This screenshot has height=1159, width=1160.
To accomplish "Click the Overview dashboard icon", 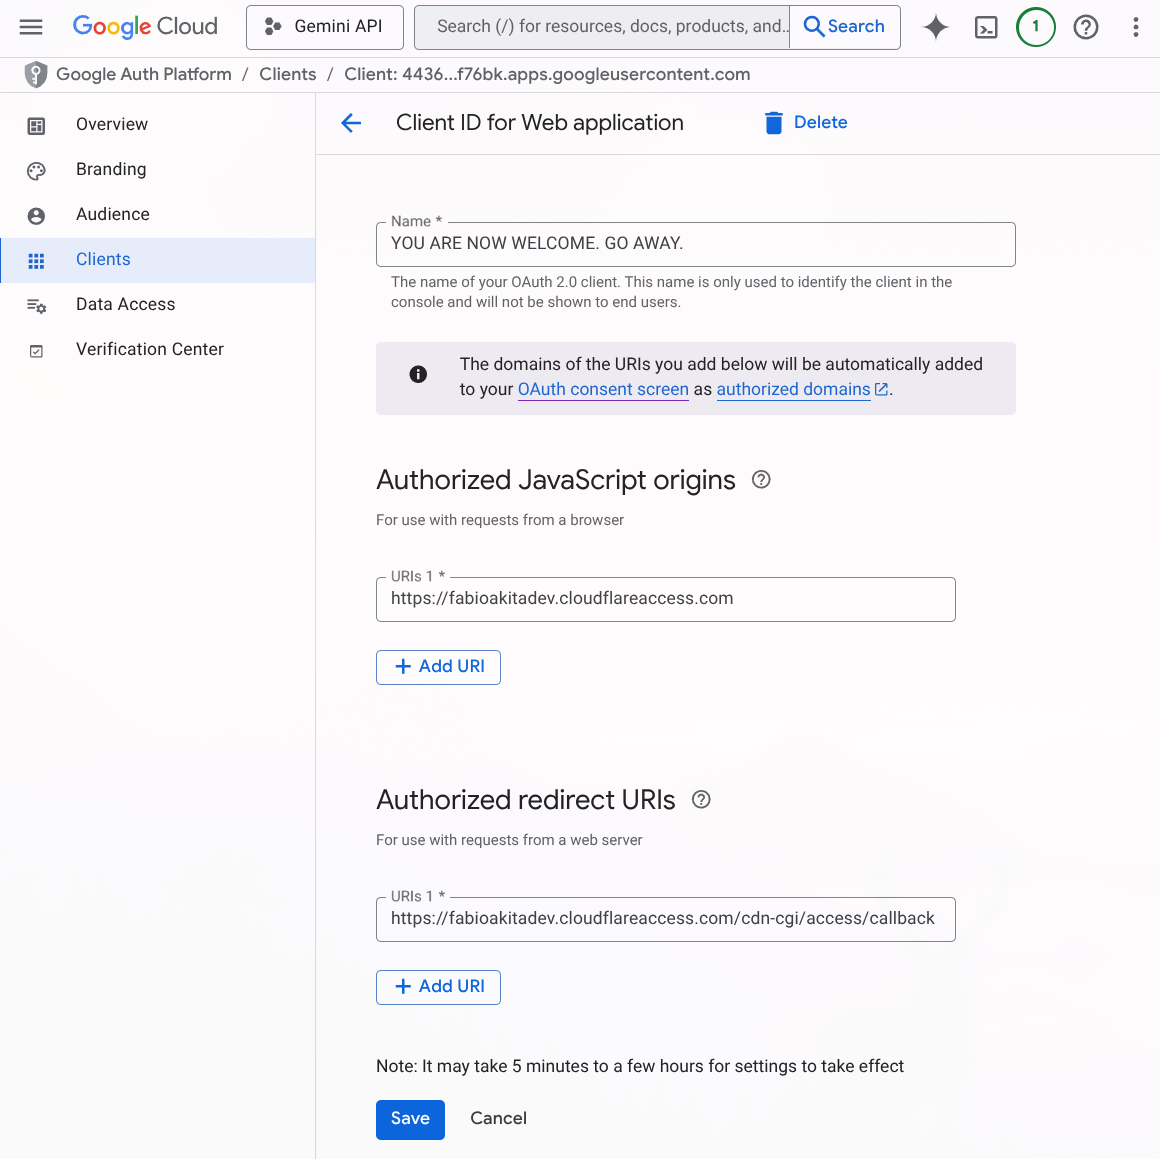I will click(x=36, y=126).
